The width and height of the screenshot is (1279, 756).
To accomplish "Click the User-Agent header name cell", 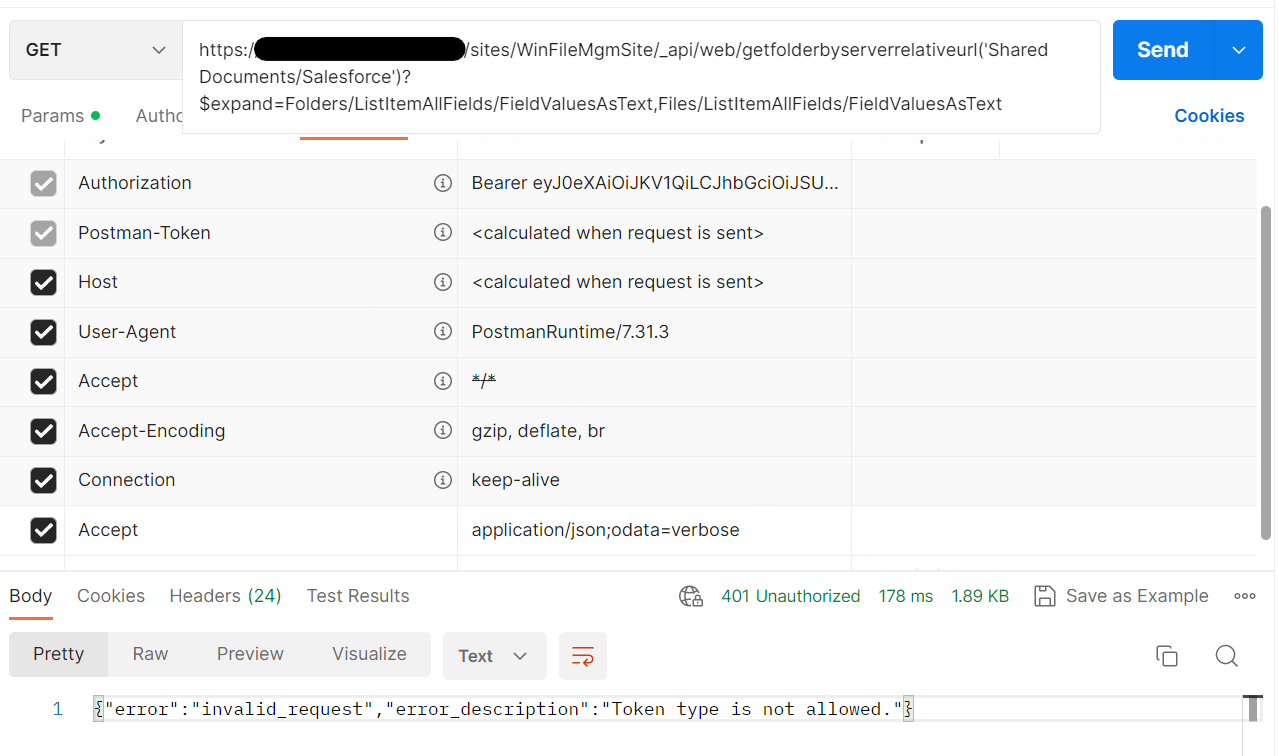I will pos(261,332).
